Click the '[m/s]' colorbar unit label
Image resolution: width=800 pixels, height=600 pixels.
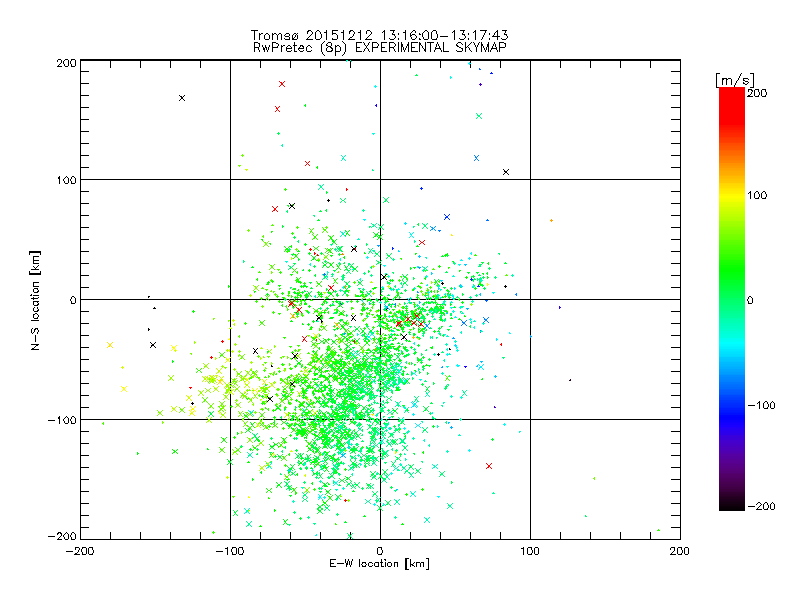[x=735, y=80]
